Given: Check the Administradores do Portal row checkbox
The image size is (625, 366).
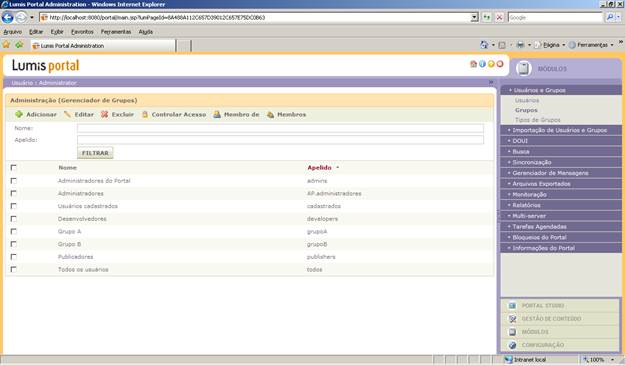Looking at the screenshot, I should (14, 181).
